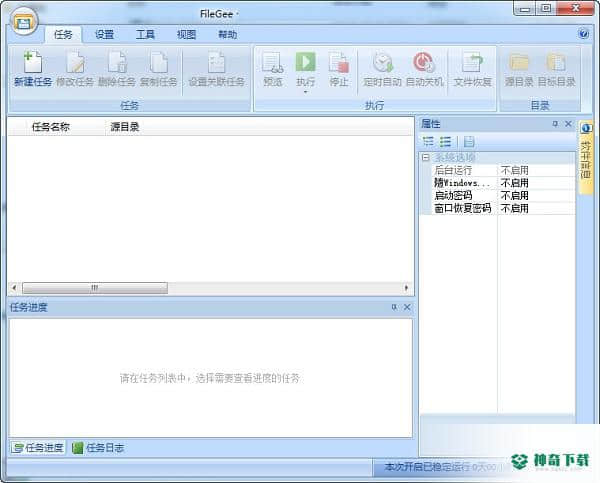
Task: Open the 视图 ribbon tab
Action: (x=186, y=35)
